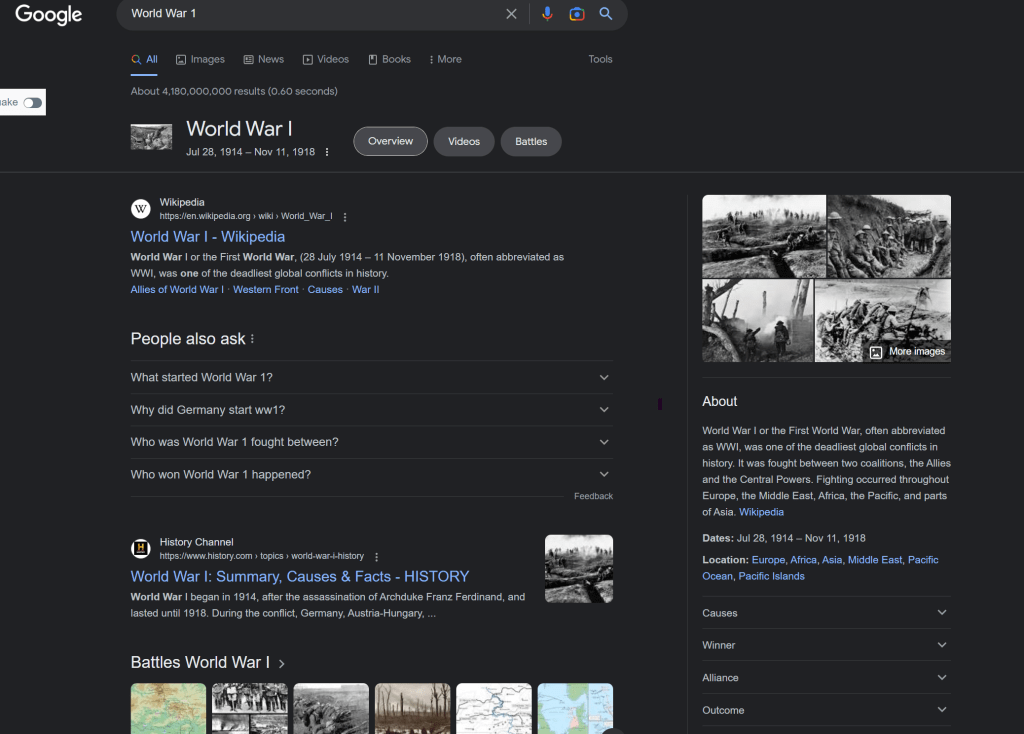Clear the search box with the X icon
The width and height of the screenshot is (1024, 734).
[x=511, y=13]
